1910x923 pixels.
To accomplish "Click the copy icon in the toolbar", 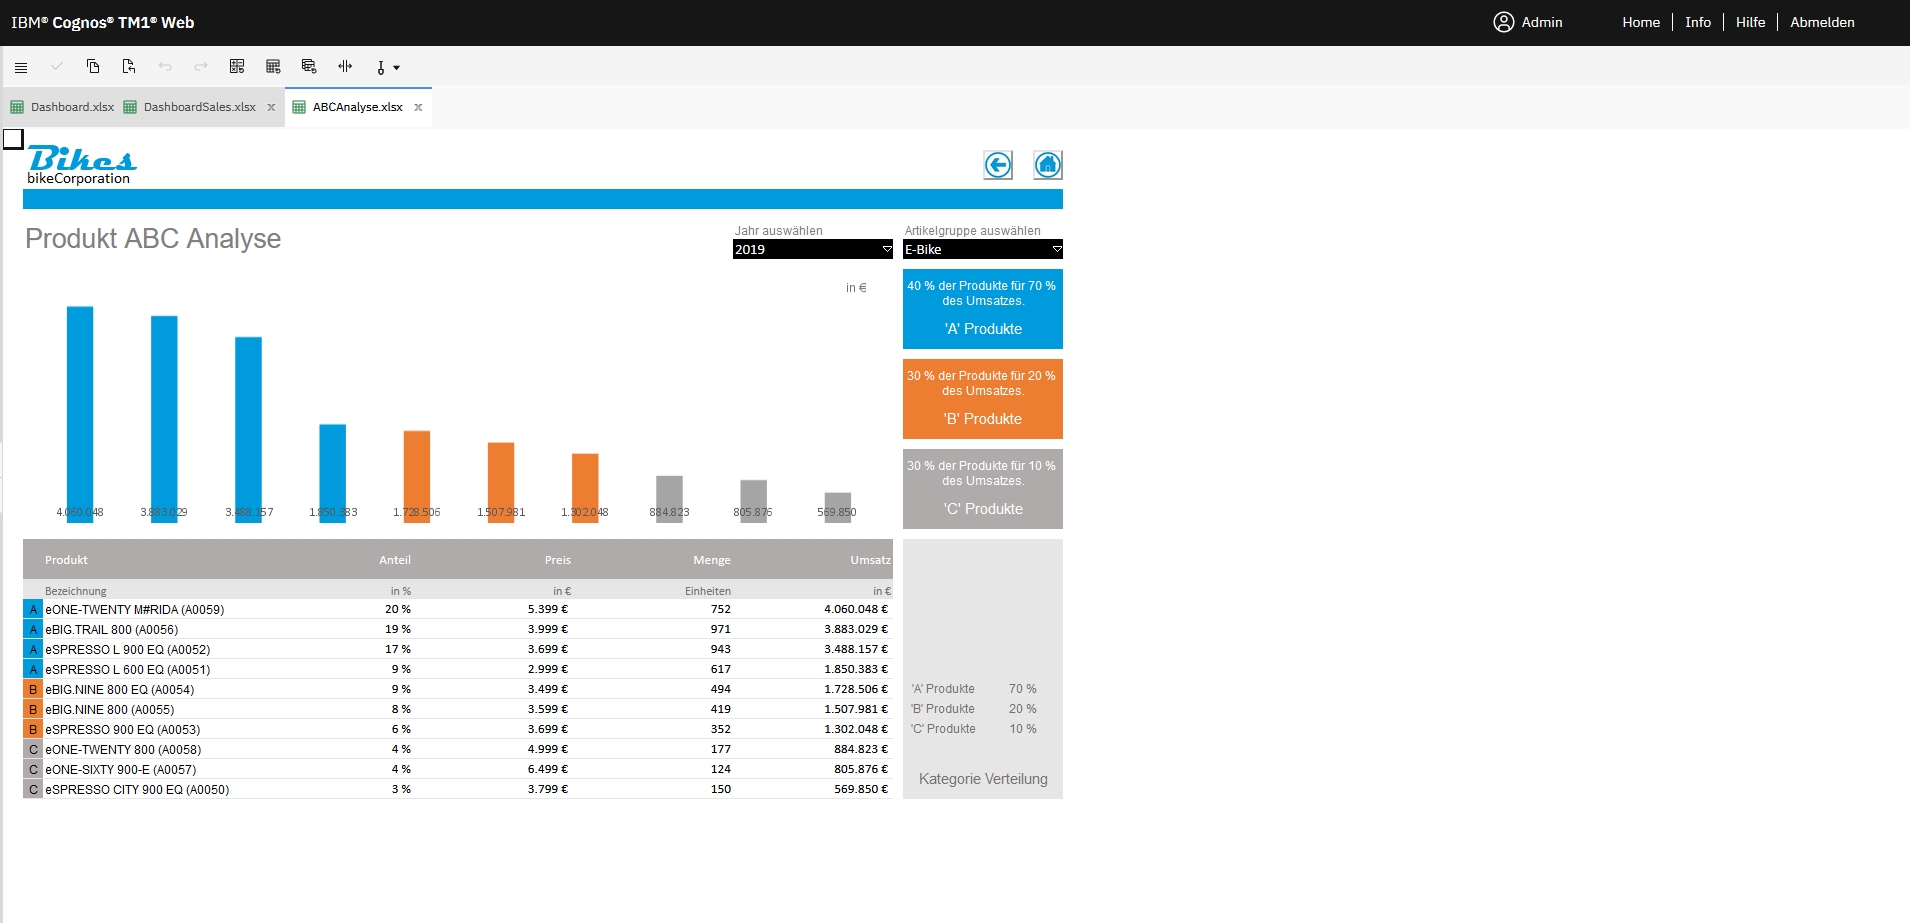I will tap(93, 67).
